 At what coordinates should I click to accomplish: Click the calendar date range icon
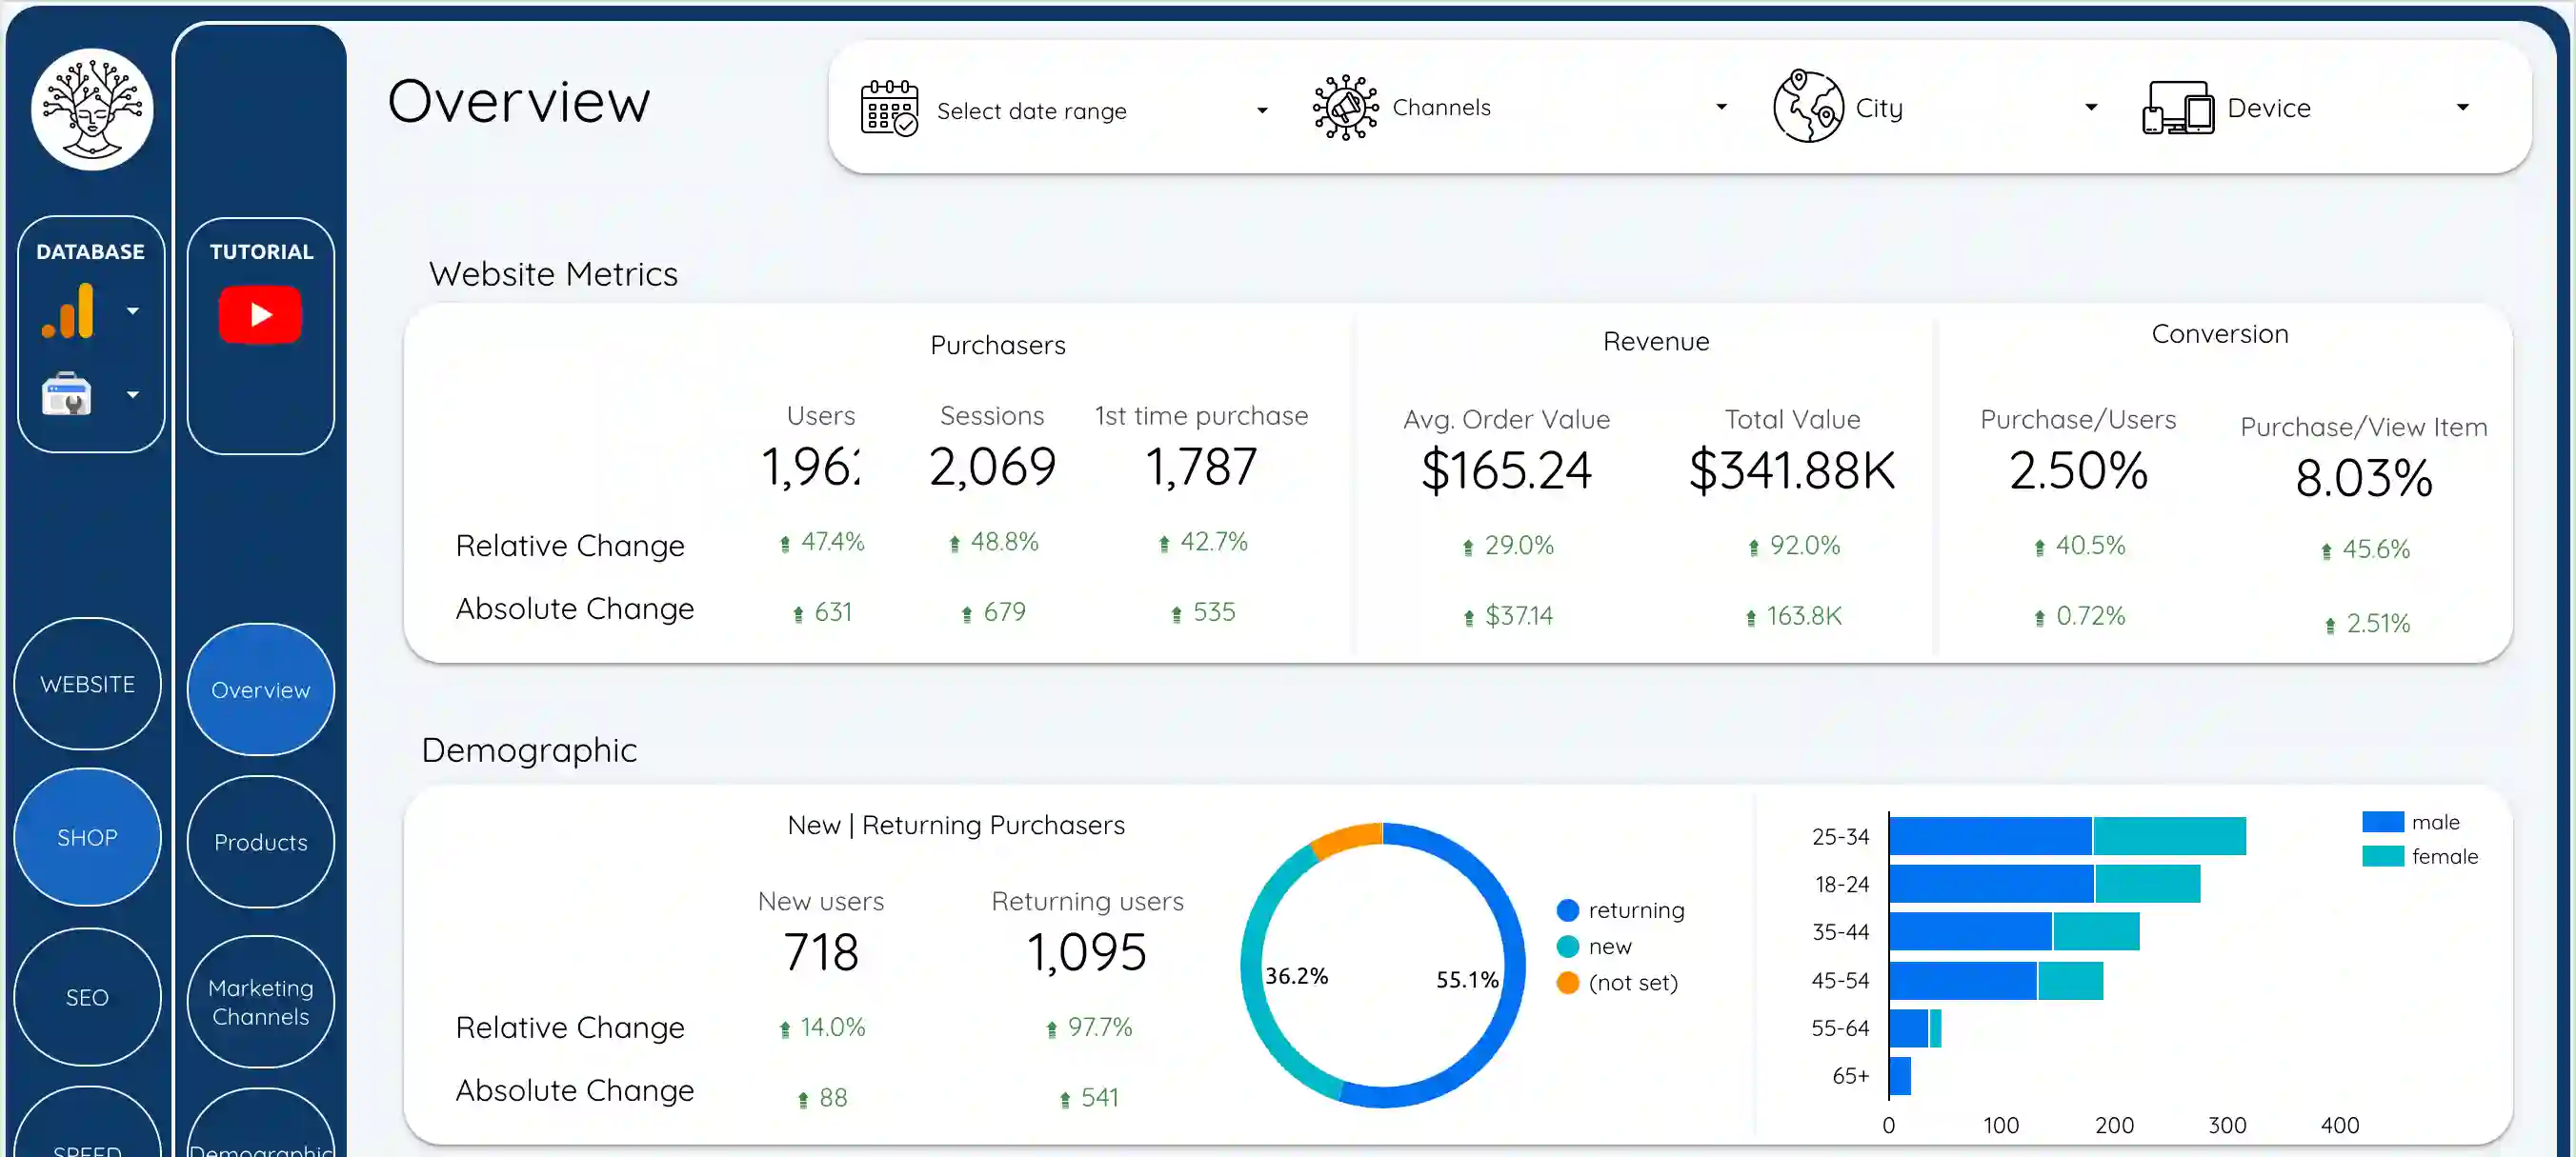889,108
